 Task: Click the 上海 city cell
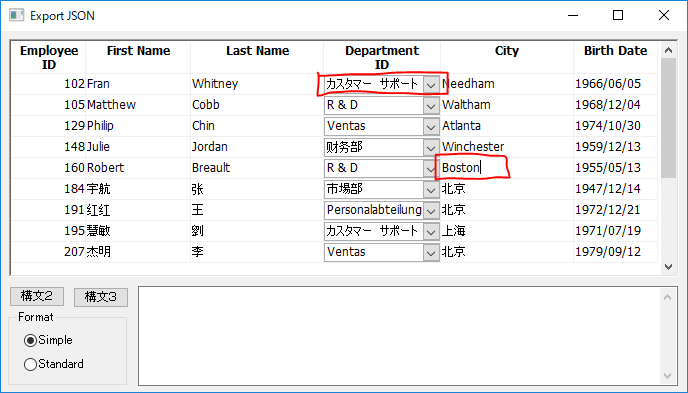pos(507,231)
